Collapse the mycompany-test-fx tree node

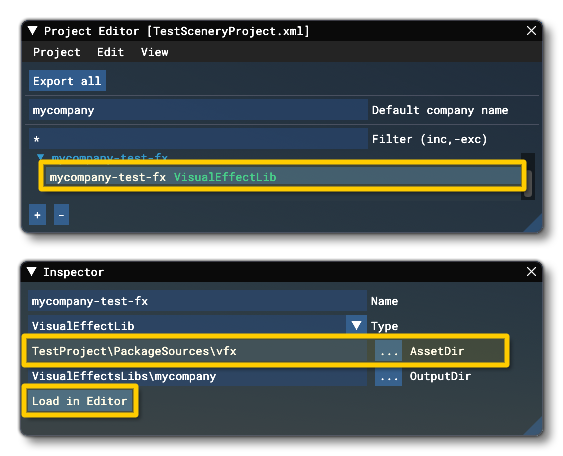click(41, 157)
